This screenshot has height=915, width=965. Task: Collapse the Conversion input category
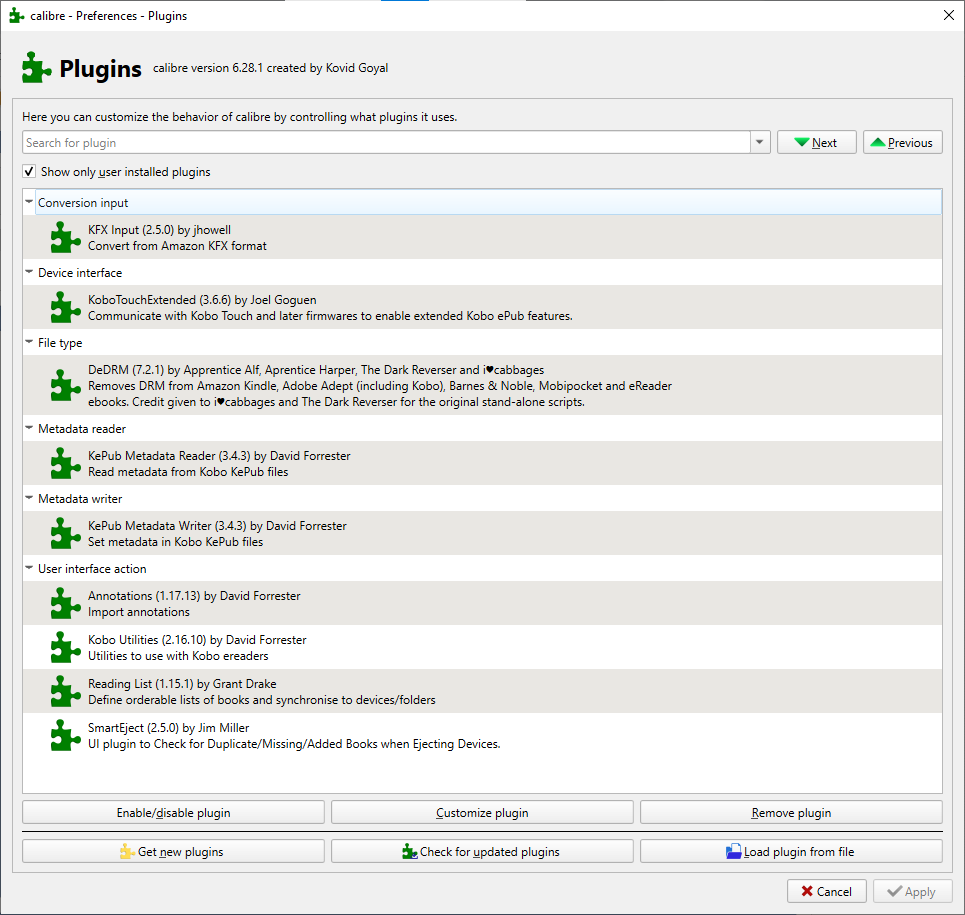tap(29, 201)
